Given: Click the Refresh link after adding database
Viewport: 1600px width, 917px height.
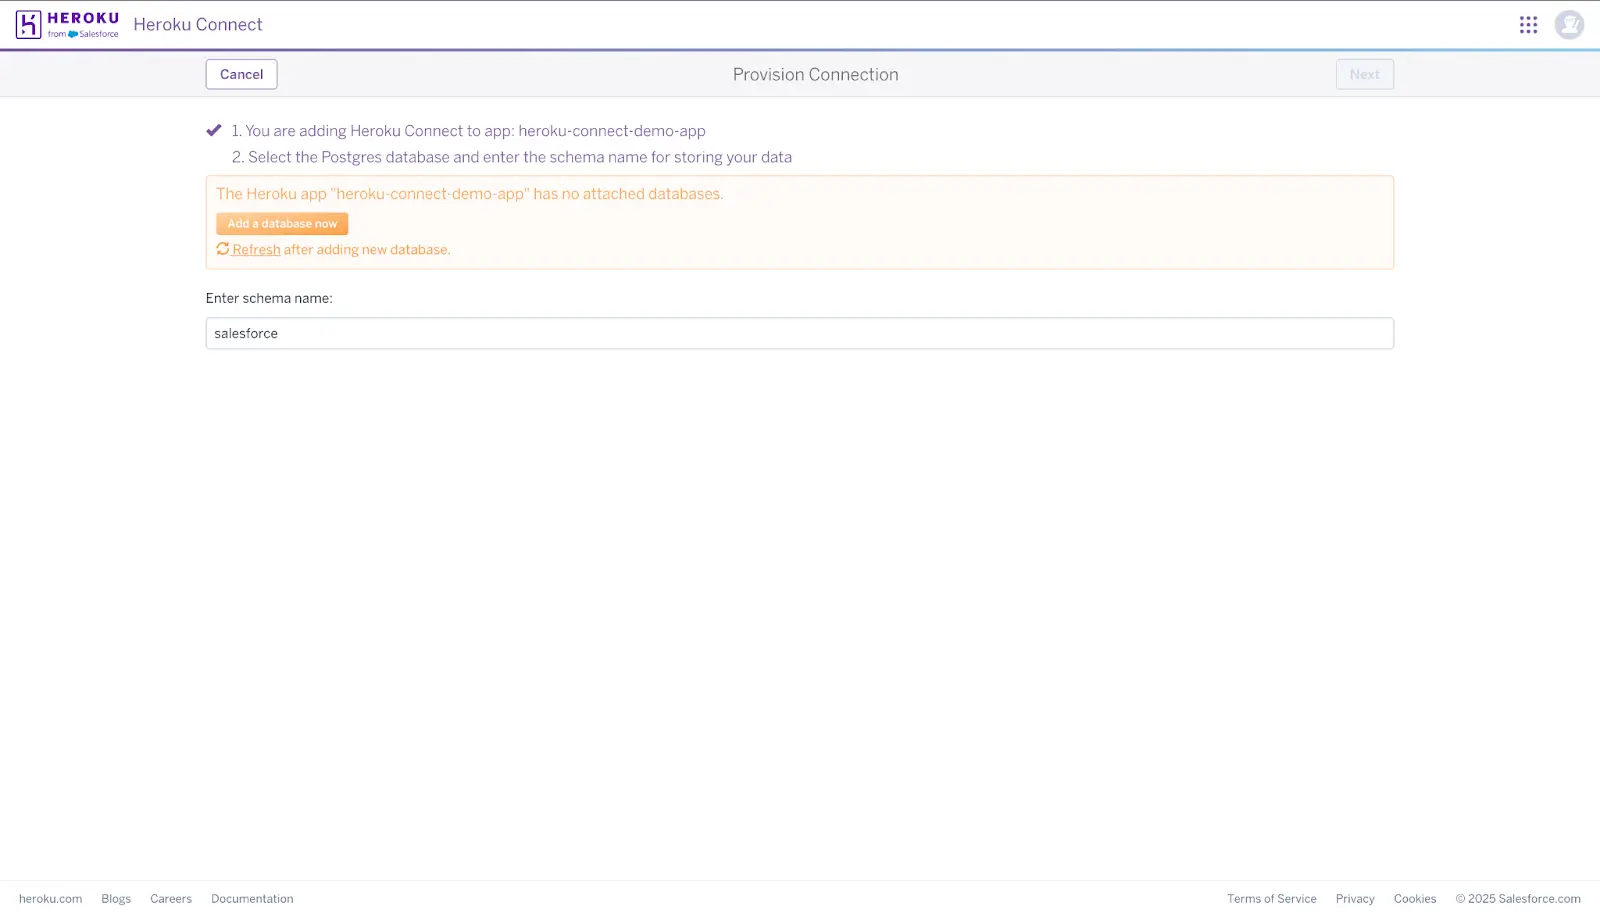Looking at the screenshot, I should point(256,249).
